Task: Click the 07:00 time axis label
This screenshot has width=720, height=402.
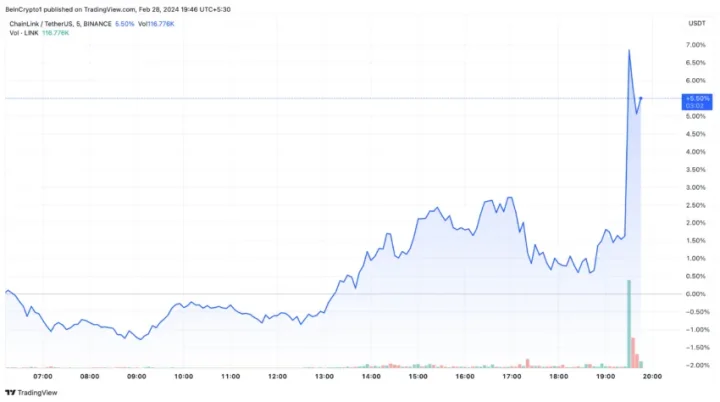Action: click(43, 377)
